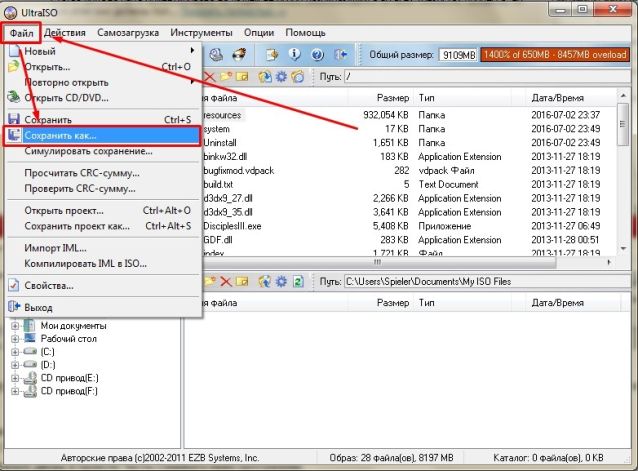This screenshot has height=471, width=638.
Task: Click the UltraISO title bar icon
Action: pyautogui.click(x=11, y=12)
